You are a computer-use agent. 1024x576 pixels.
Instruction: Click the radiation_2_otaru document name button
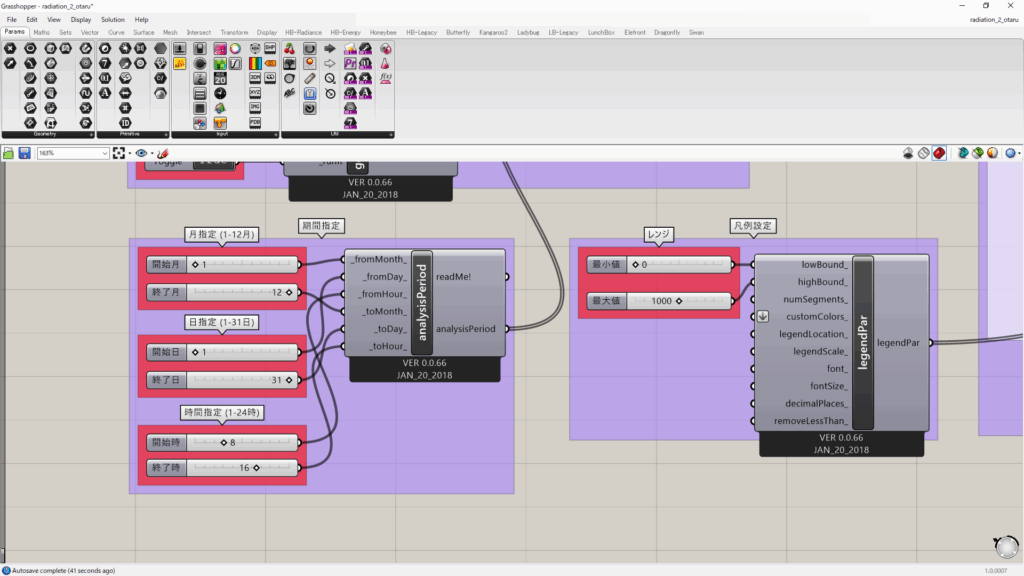coord(994,19)
